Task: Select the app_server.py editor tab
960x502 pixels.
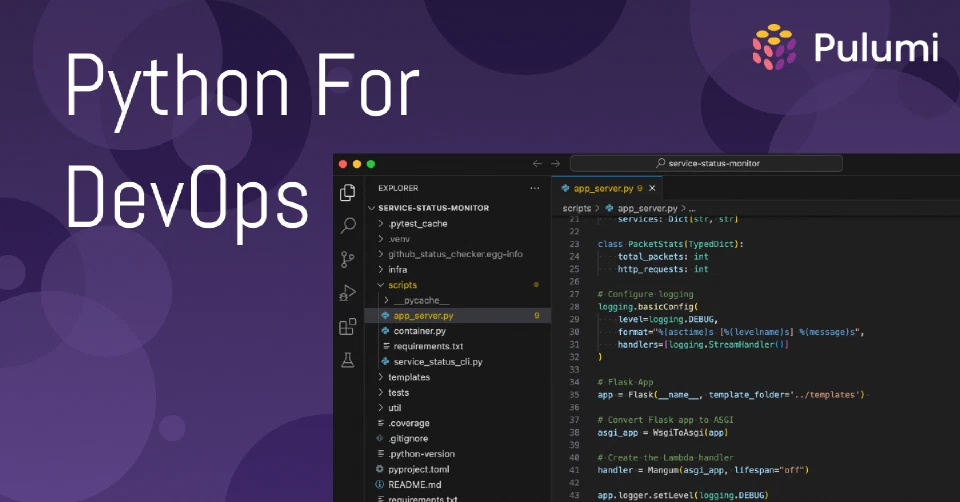Action: pyautogui.click(x=602, y=189)
